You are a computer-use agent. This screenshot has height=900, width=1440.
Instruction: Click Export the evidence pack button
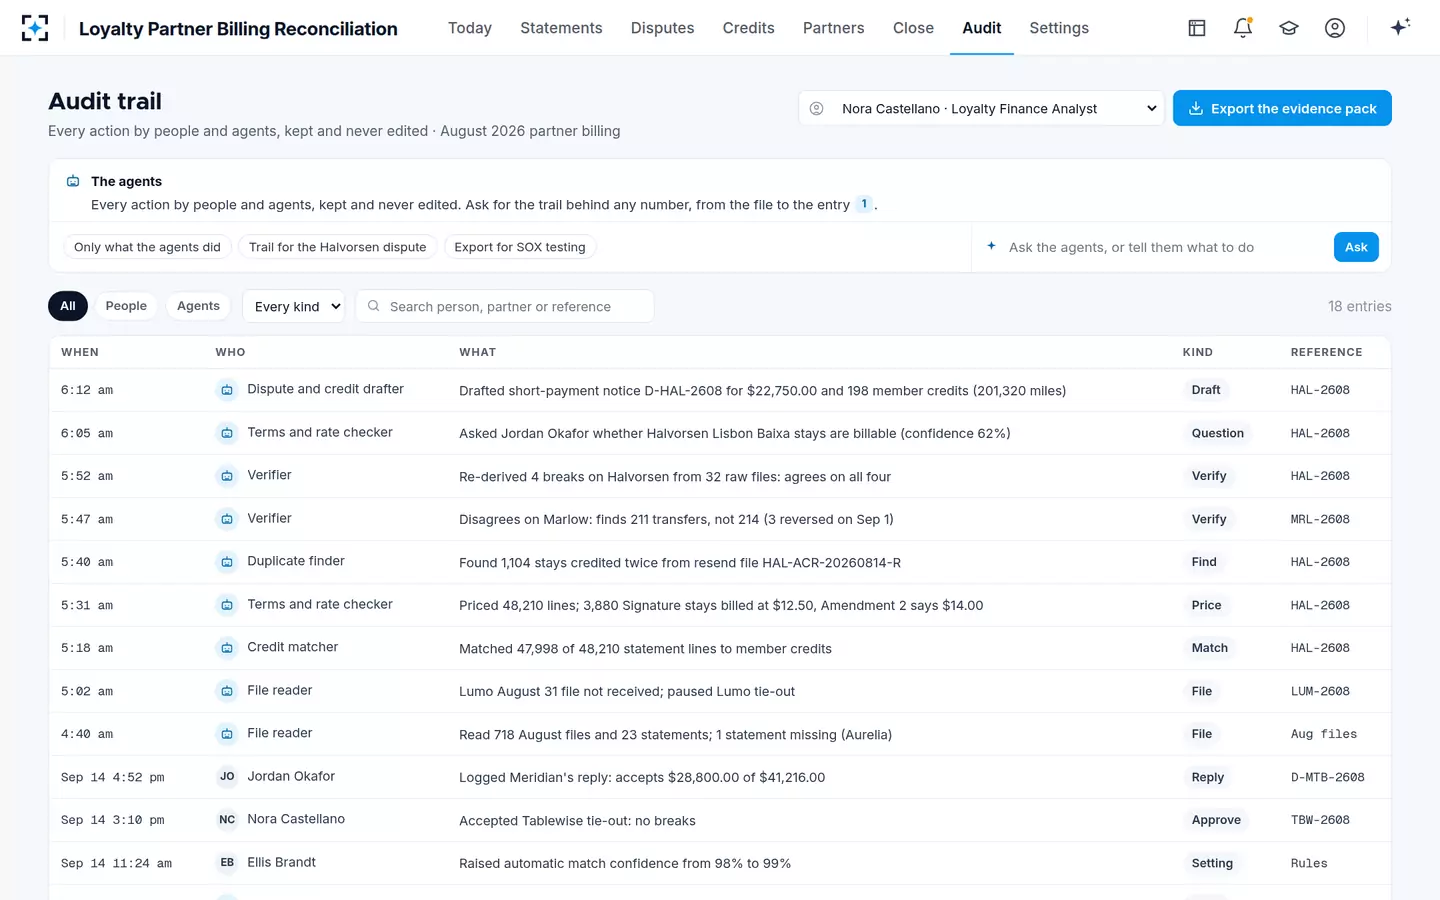point(1282,108)
